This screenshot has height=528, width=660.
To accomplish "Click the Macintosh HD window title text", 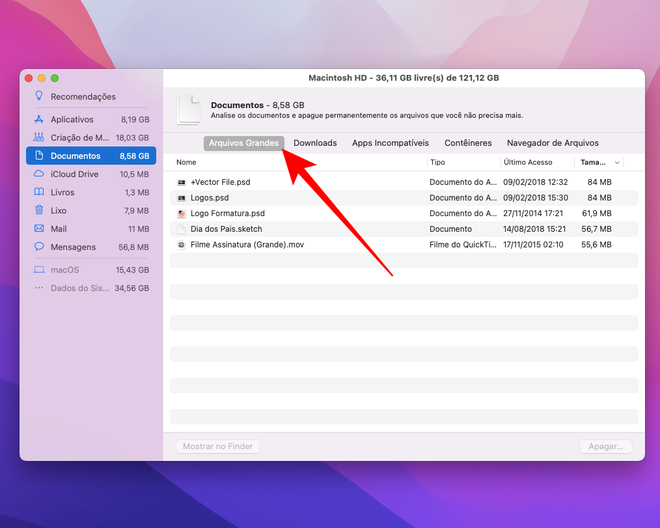I will pyautogui.click(x=404, y=78).
